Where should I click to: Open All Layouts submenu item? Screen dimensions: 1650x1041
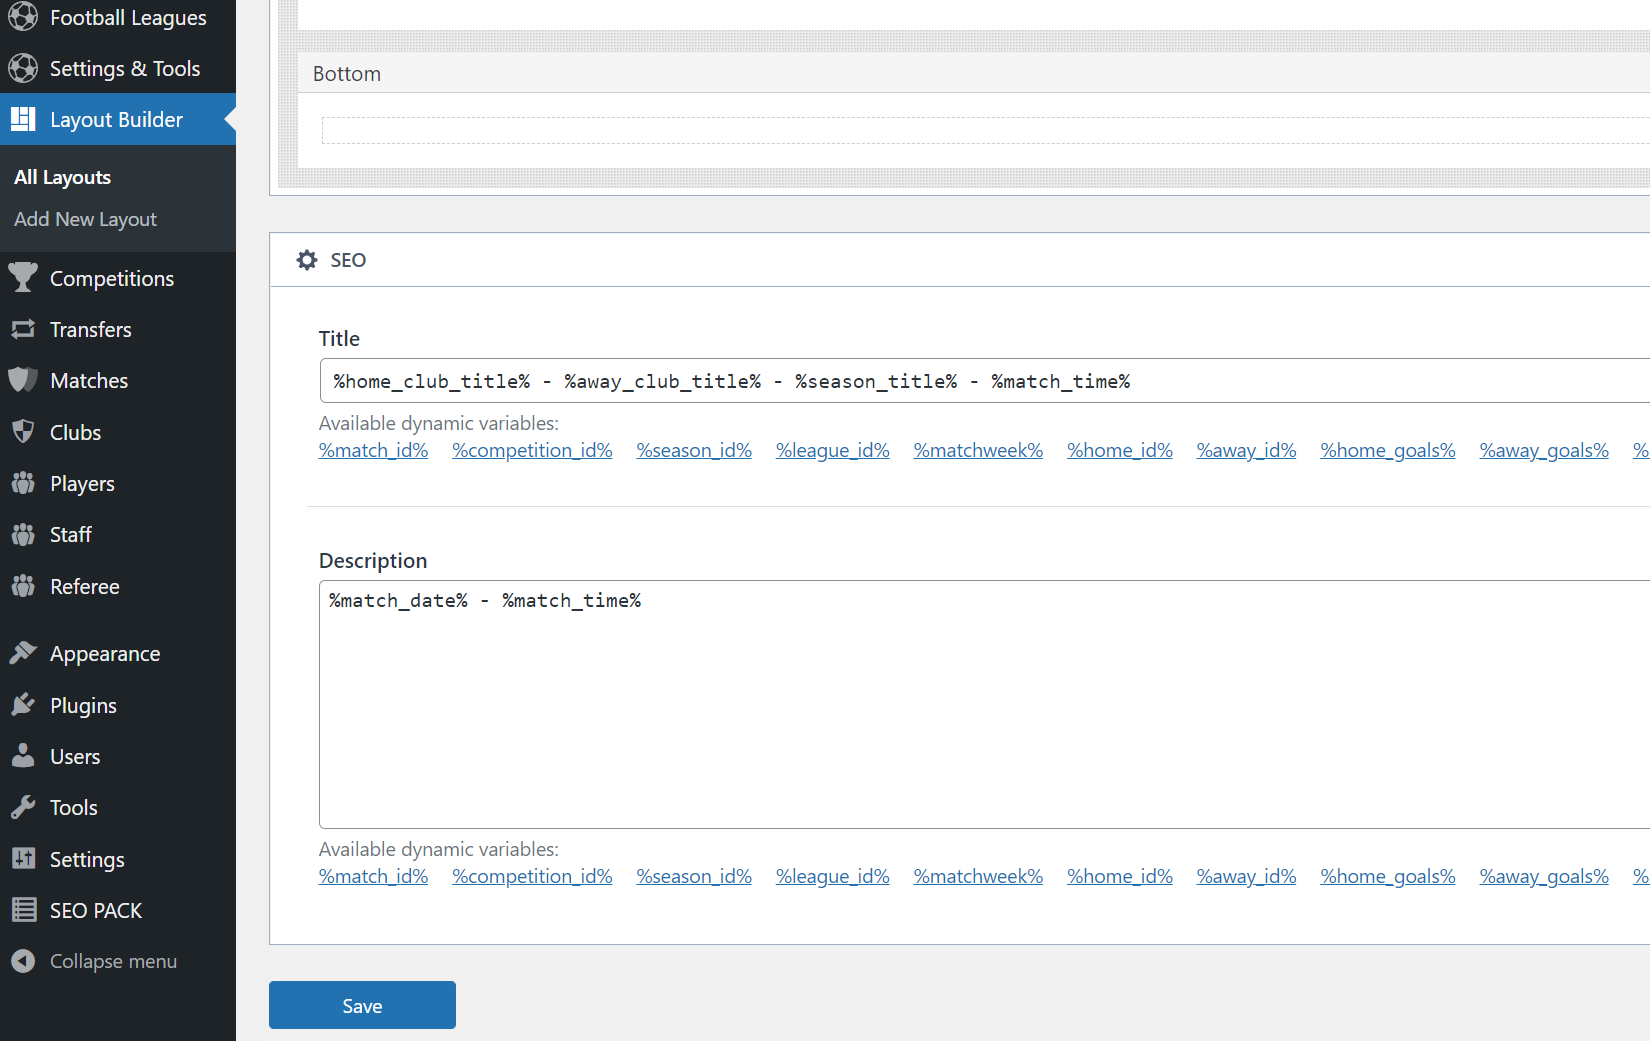(x=62, y=177)
